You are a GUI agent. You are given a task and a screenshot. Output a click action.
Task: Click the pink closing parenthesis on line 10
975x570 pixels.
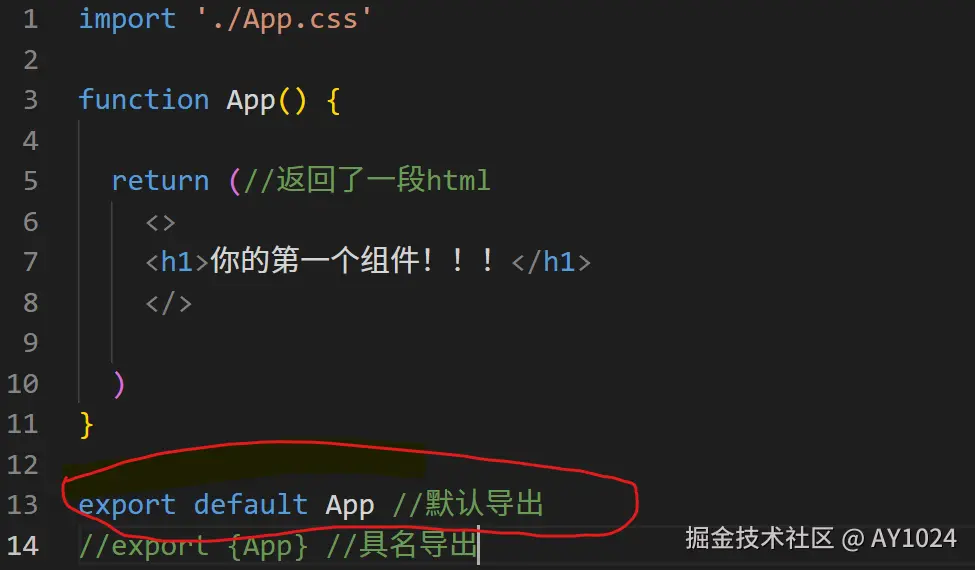pyautogui.click(x=119, y=384)
